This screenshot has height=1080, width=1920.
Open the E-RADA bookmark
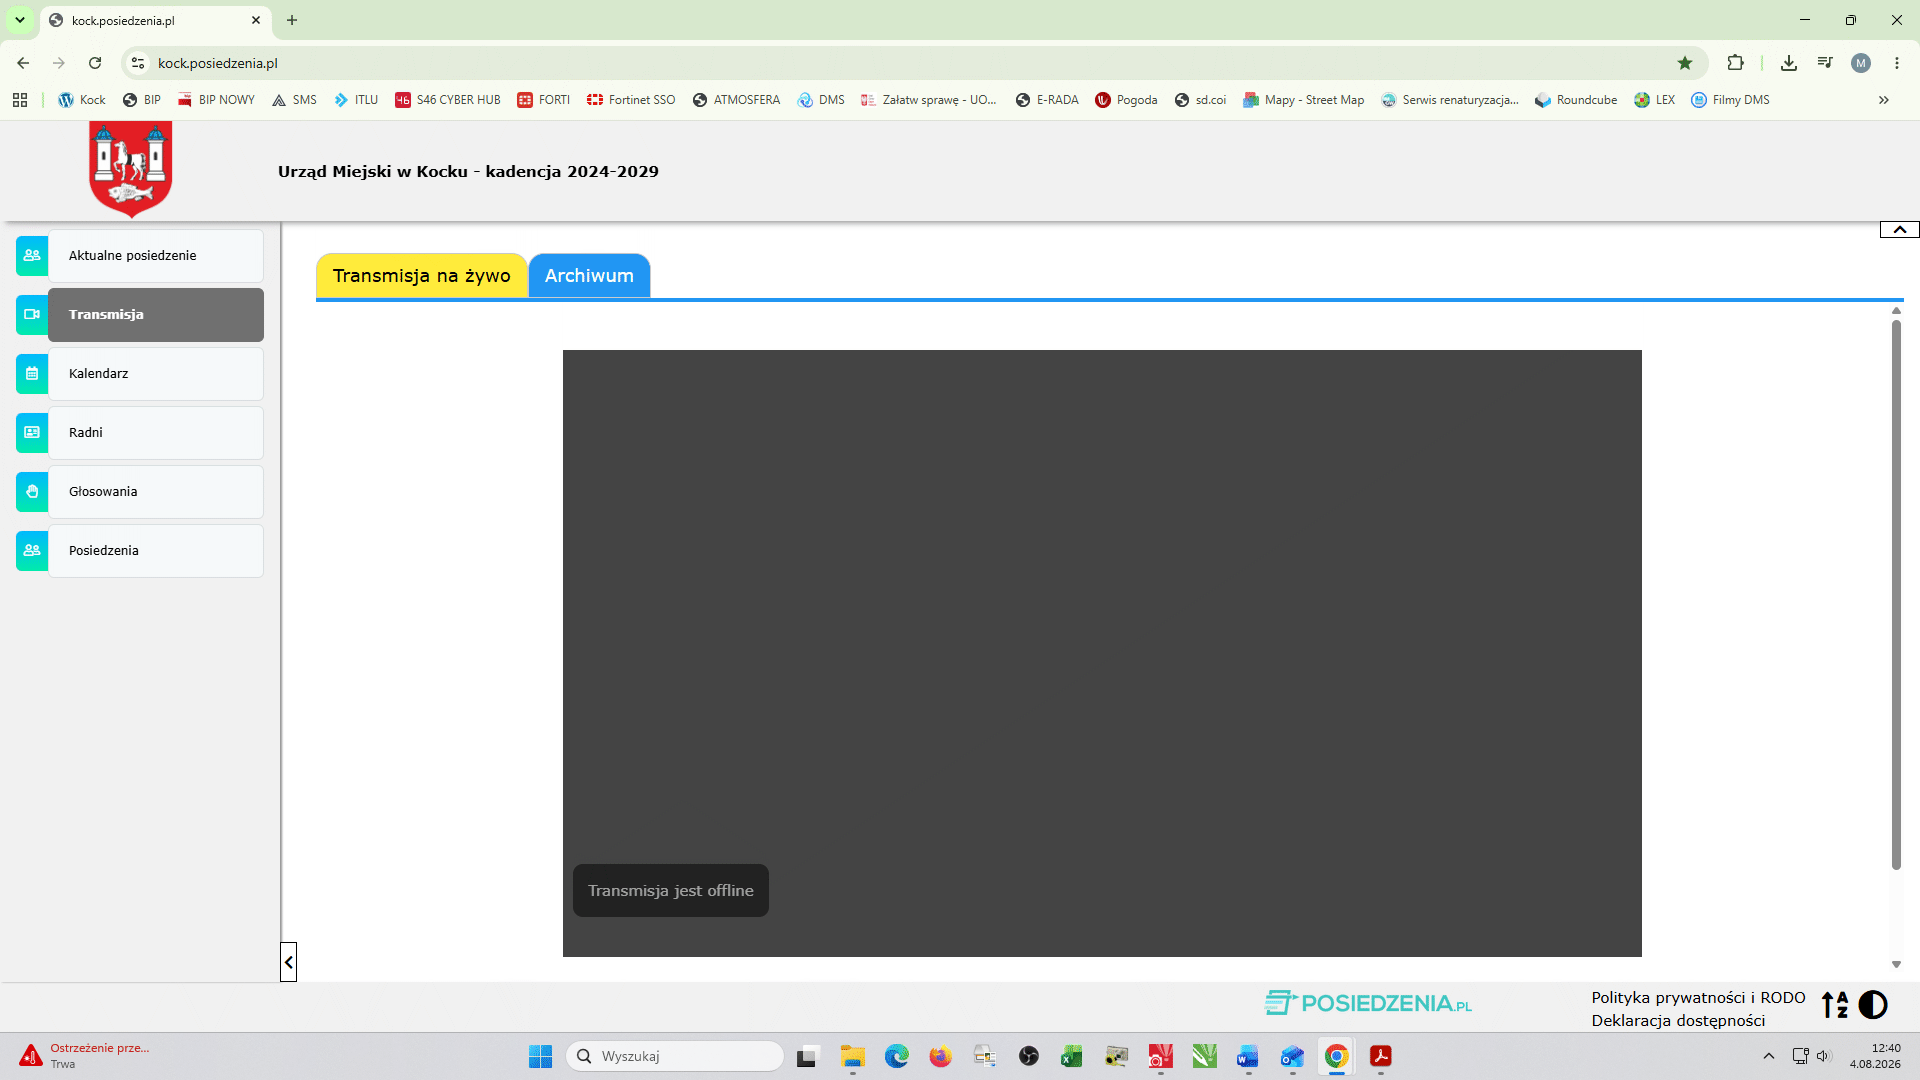click(x=1047, y=100)
